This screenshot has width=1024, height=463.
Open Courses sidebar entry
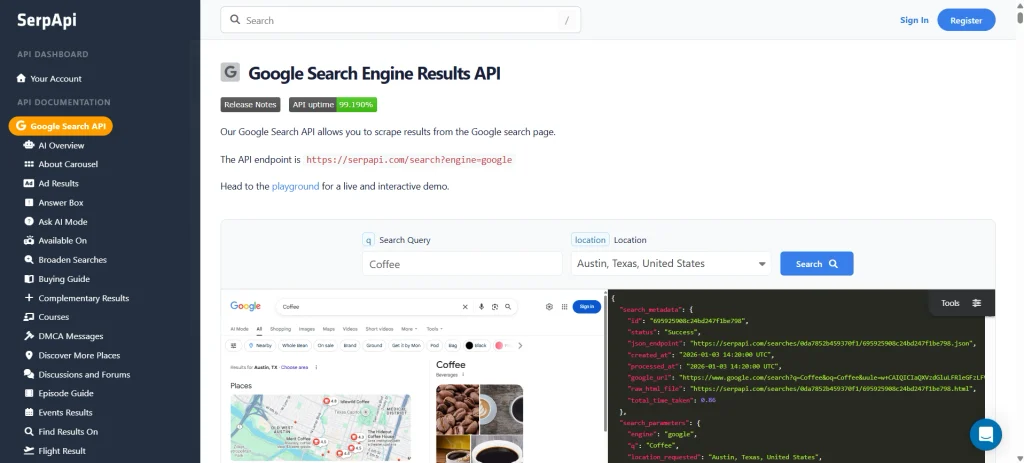point(54,317)
